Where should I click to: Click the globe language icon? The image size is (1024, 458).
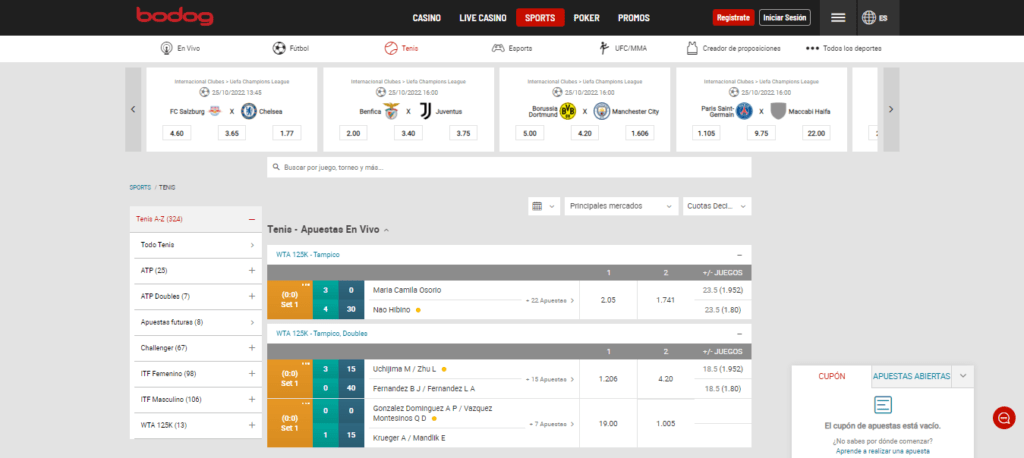tap(868, 18)
